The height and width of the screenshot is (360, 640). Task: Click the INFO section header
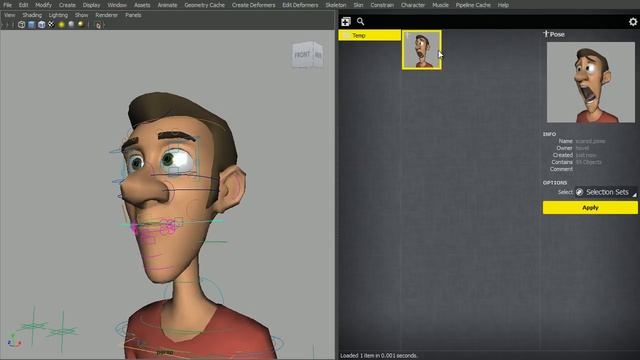pos(549,134)
